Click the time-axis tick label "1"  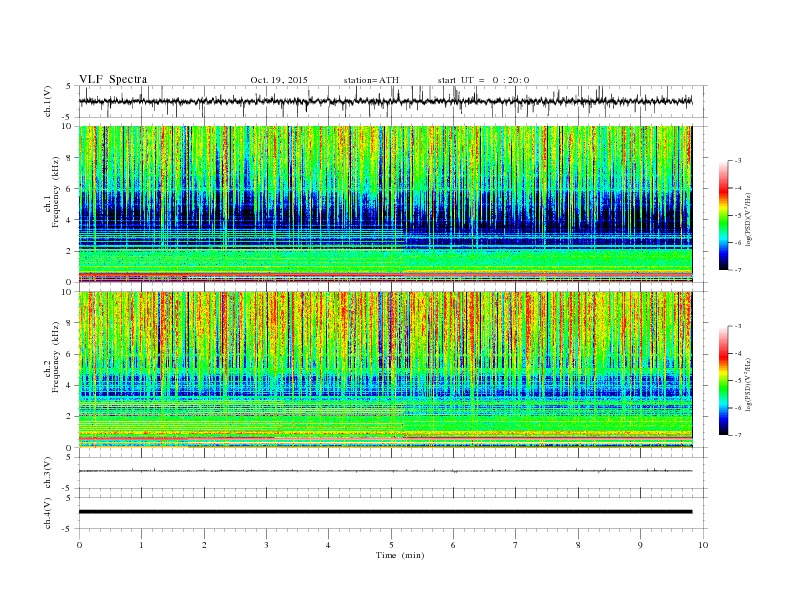[x=141, y=545]
